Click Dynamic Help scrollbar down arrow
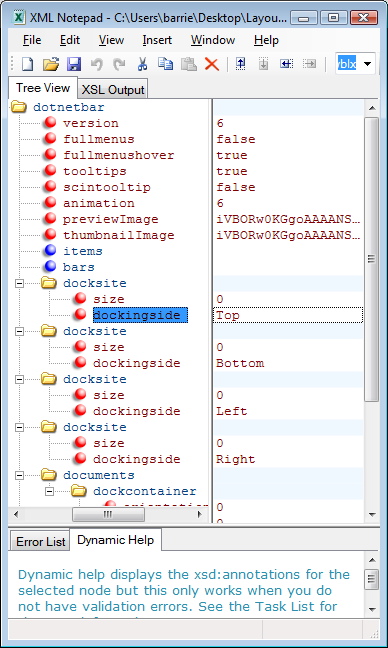 pos(372,609)
